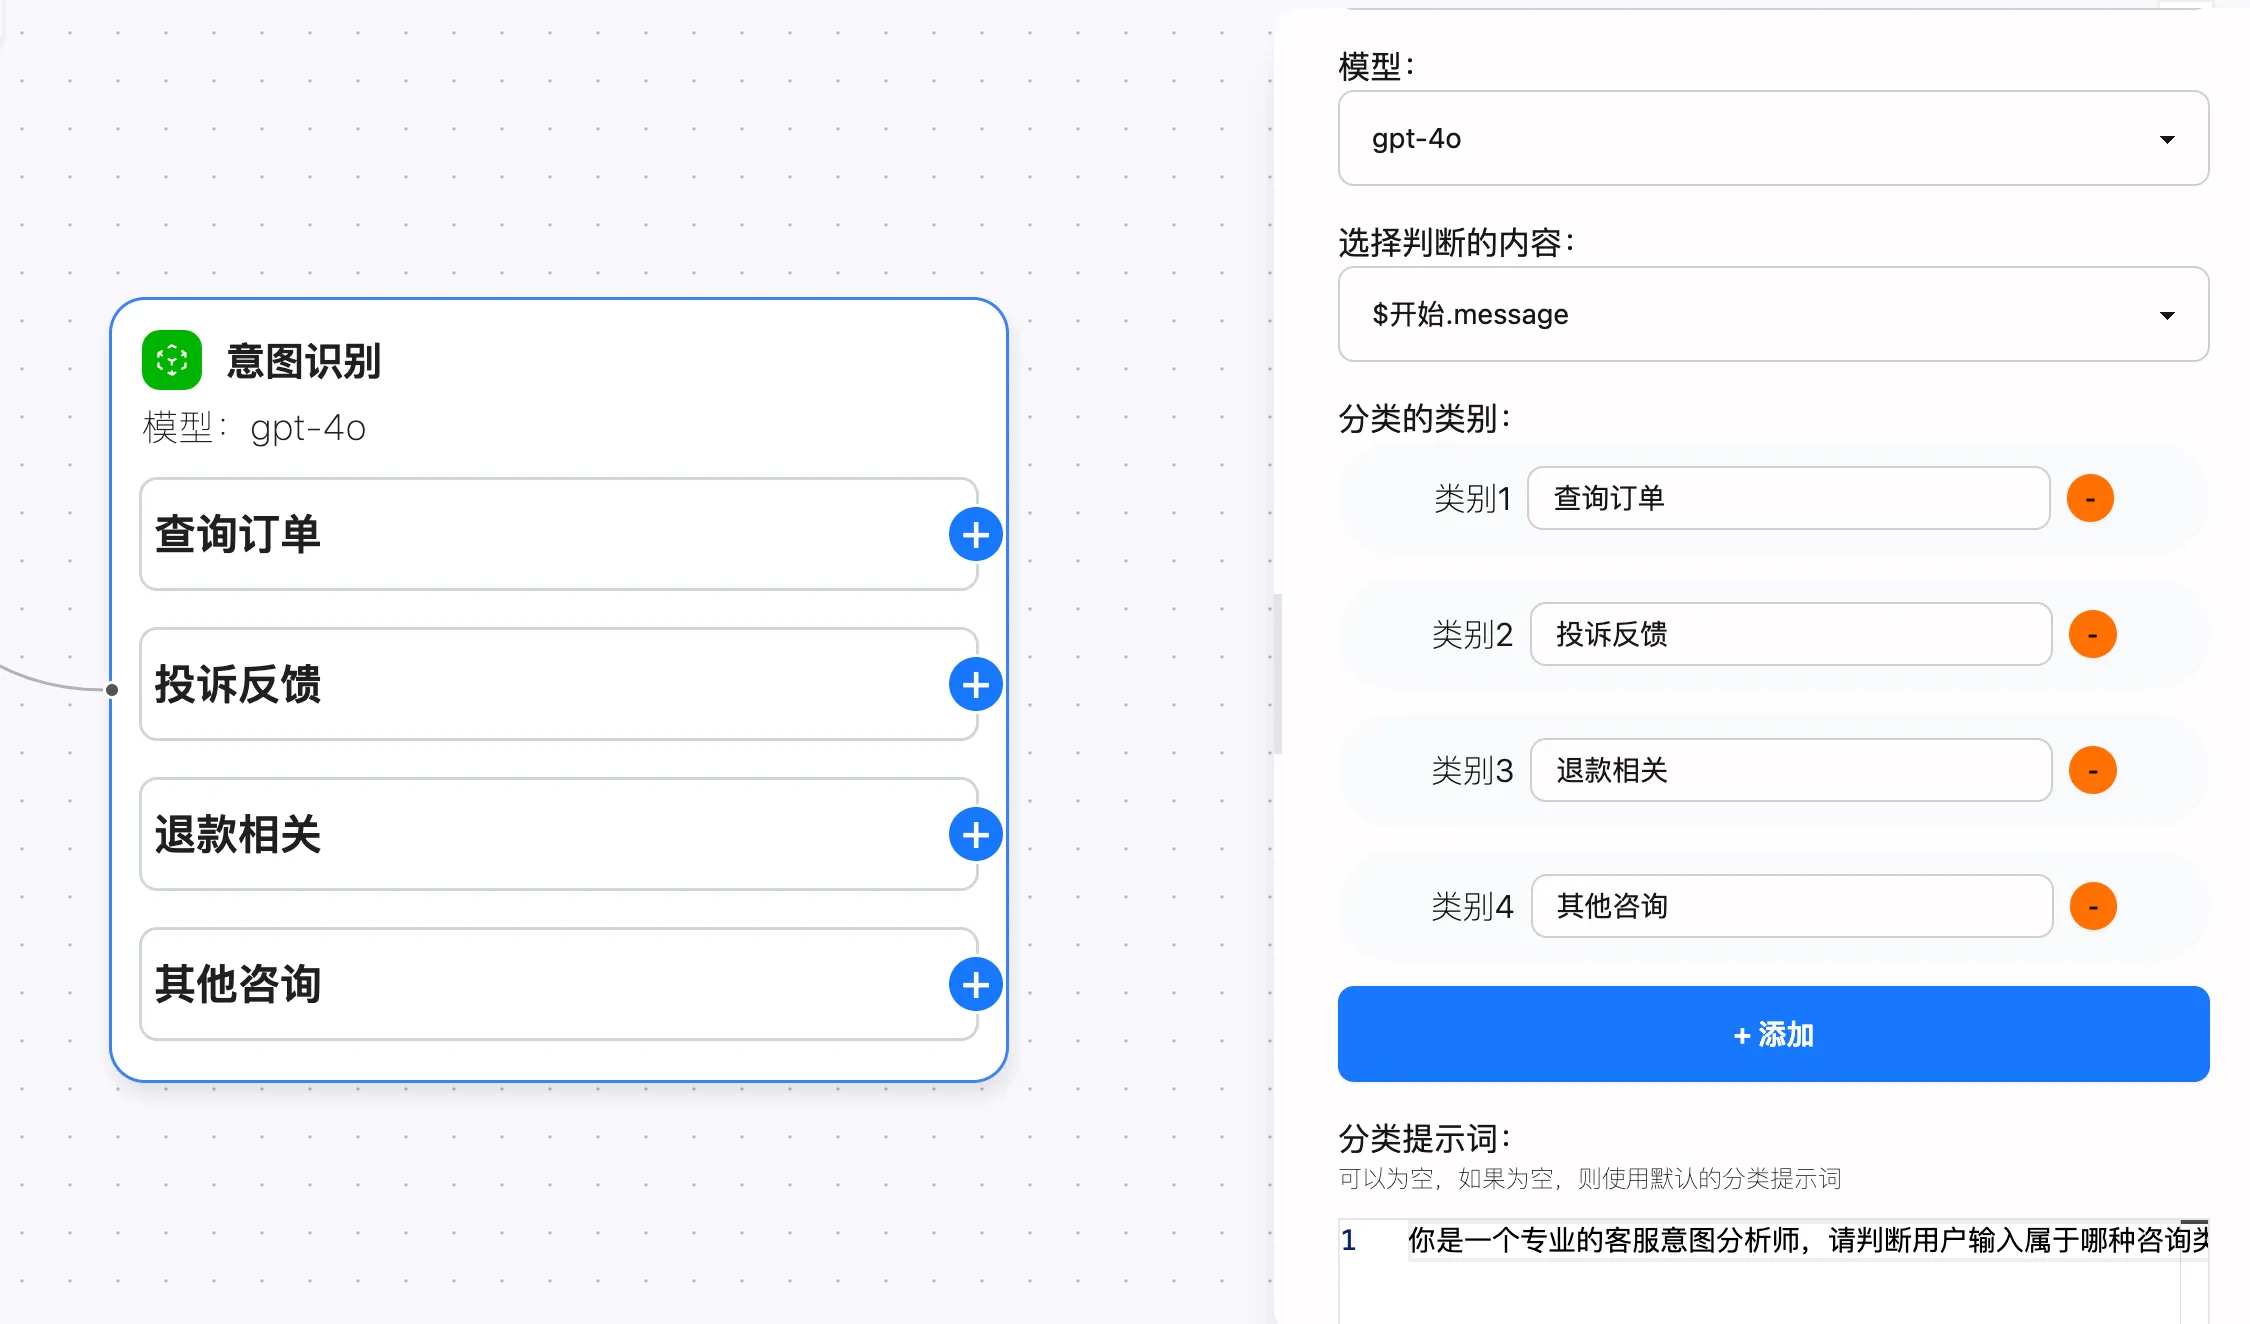Viewport: 2250px width, 1324px height.
Task: Click the plus connector on 其他咨询 branch
Action: 976,985
